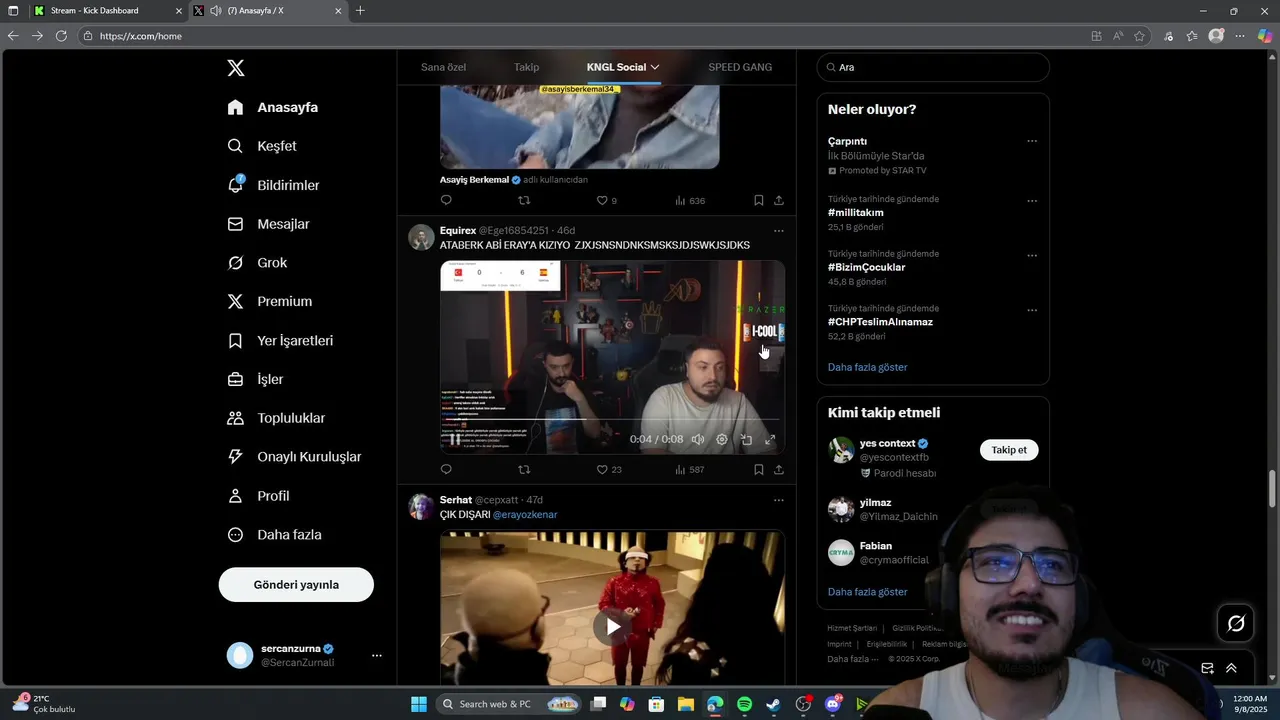This screenshot has height=720, width=1280.
Task: Open #CHPTeslimAlınamaz trend
Action: pos(880,322)
